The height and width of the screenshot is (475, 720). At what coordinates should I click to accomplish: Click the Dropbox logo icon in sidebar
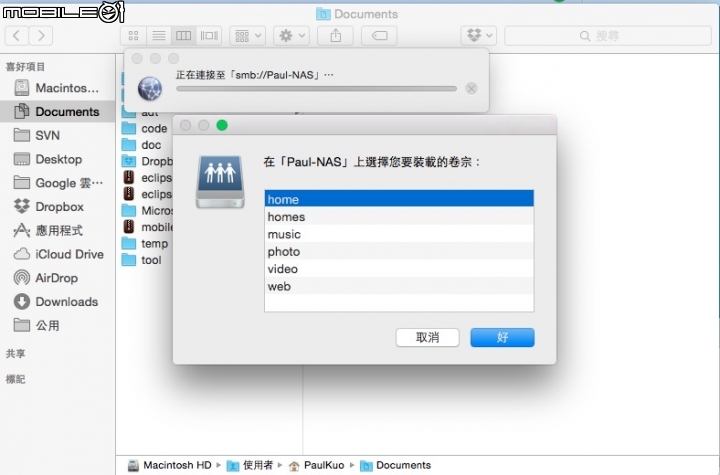[22, 206]
